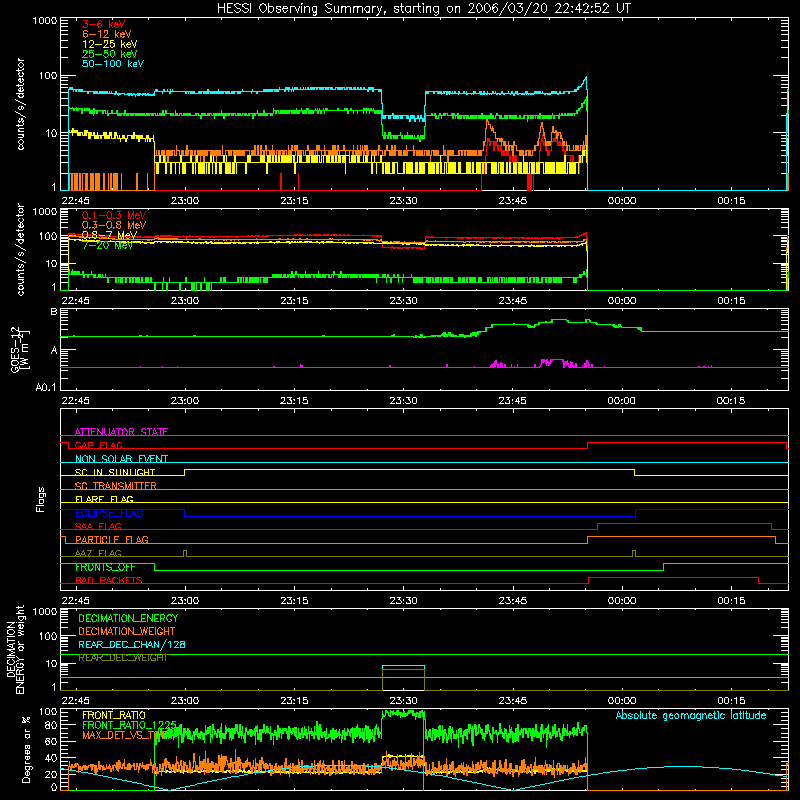The image size is (800, 800).
Task: Click the FRONT_RATIO legend label
Action: pyautogui.click(x=114, y=715)
